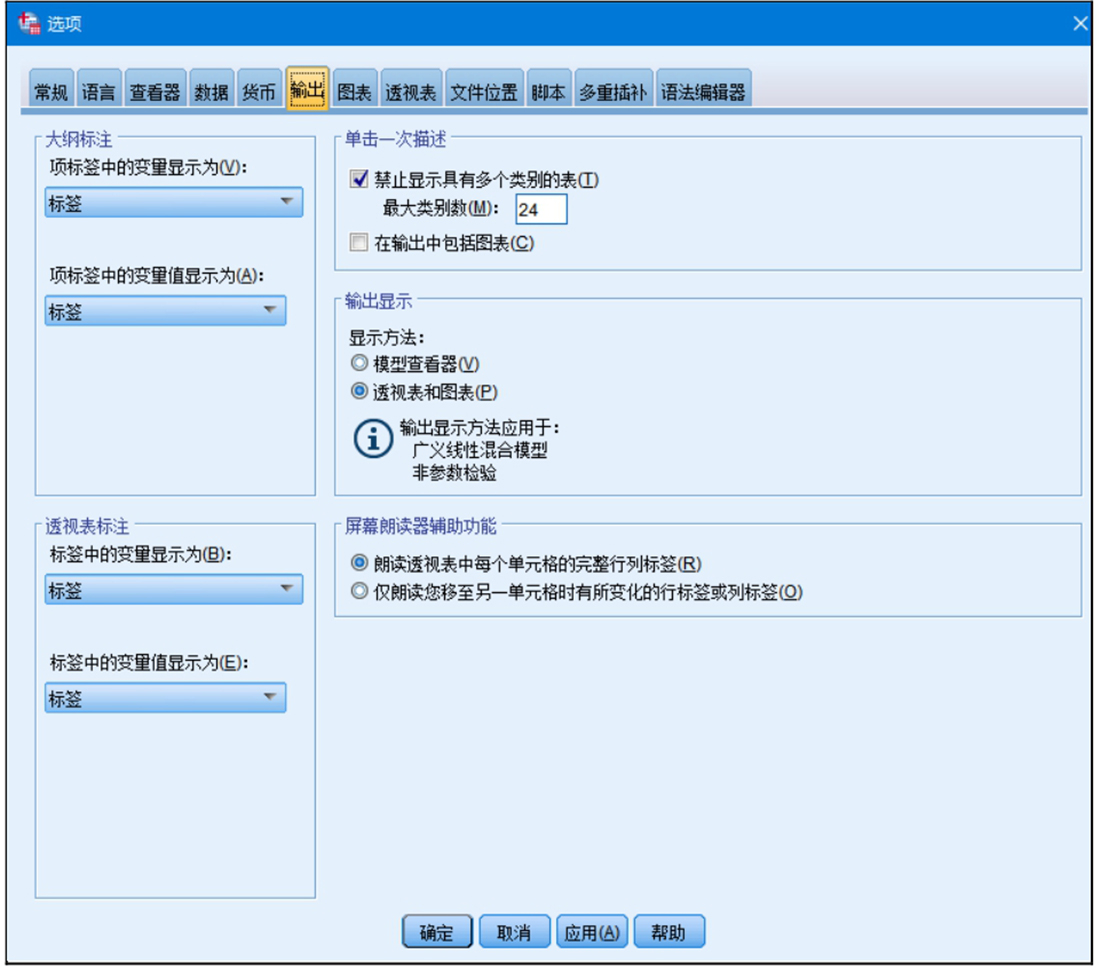Viewport: 1100px width, 978px height.
Task: Expand 标签中的变量值显示为 dropdown in 透视表标注
Action: 165,698
